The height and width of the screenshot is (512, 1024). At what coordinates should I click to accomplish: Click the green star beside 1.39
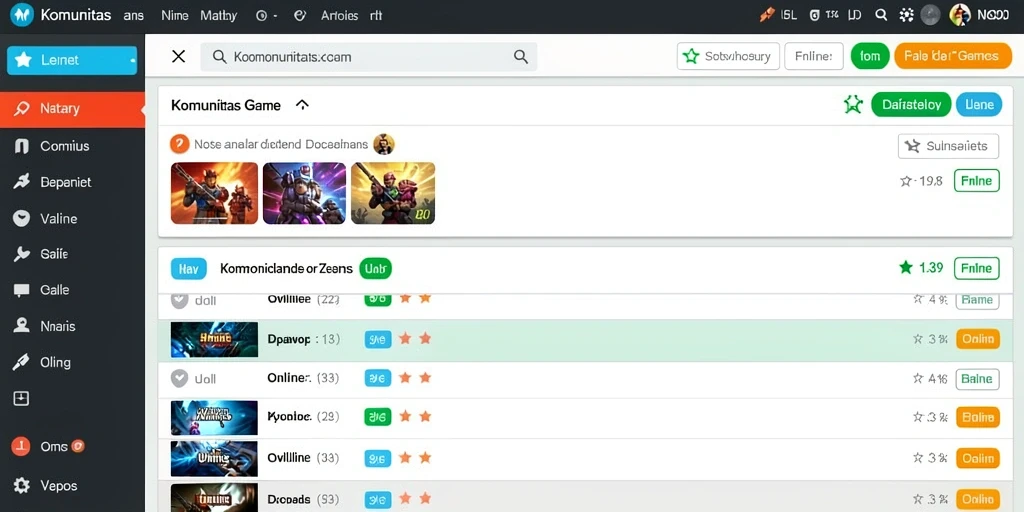pyautogui.click(x=906, y=267)
